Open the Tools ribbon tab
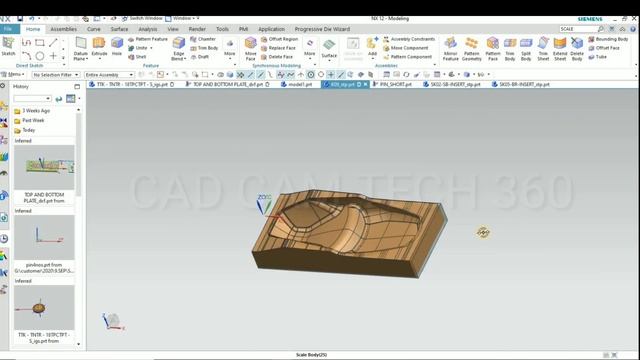640x360 pixels. pyautogui.click(x=222, y=29)
